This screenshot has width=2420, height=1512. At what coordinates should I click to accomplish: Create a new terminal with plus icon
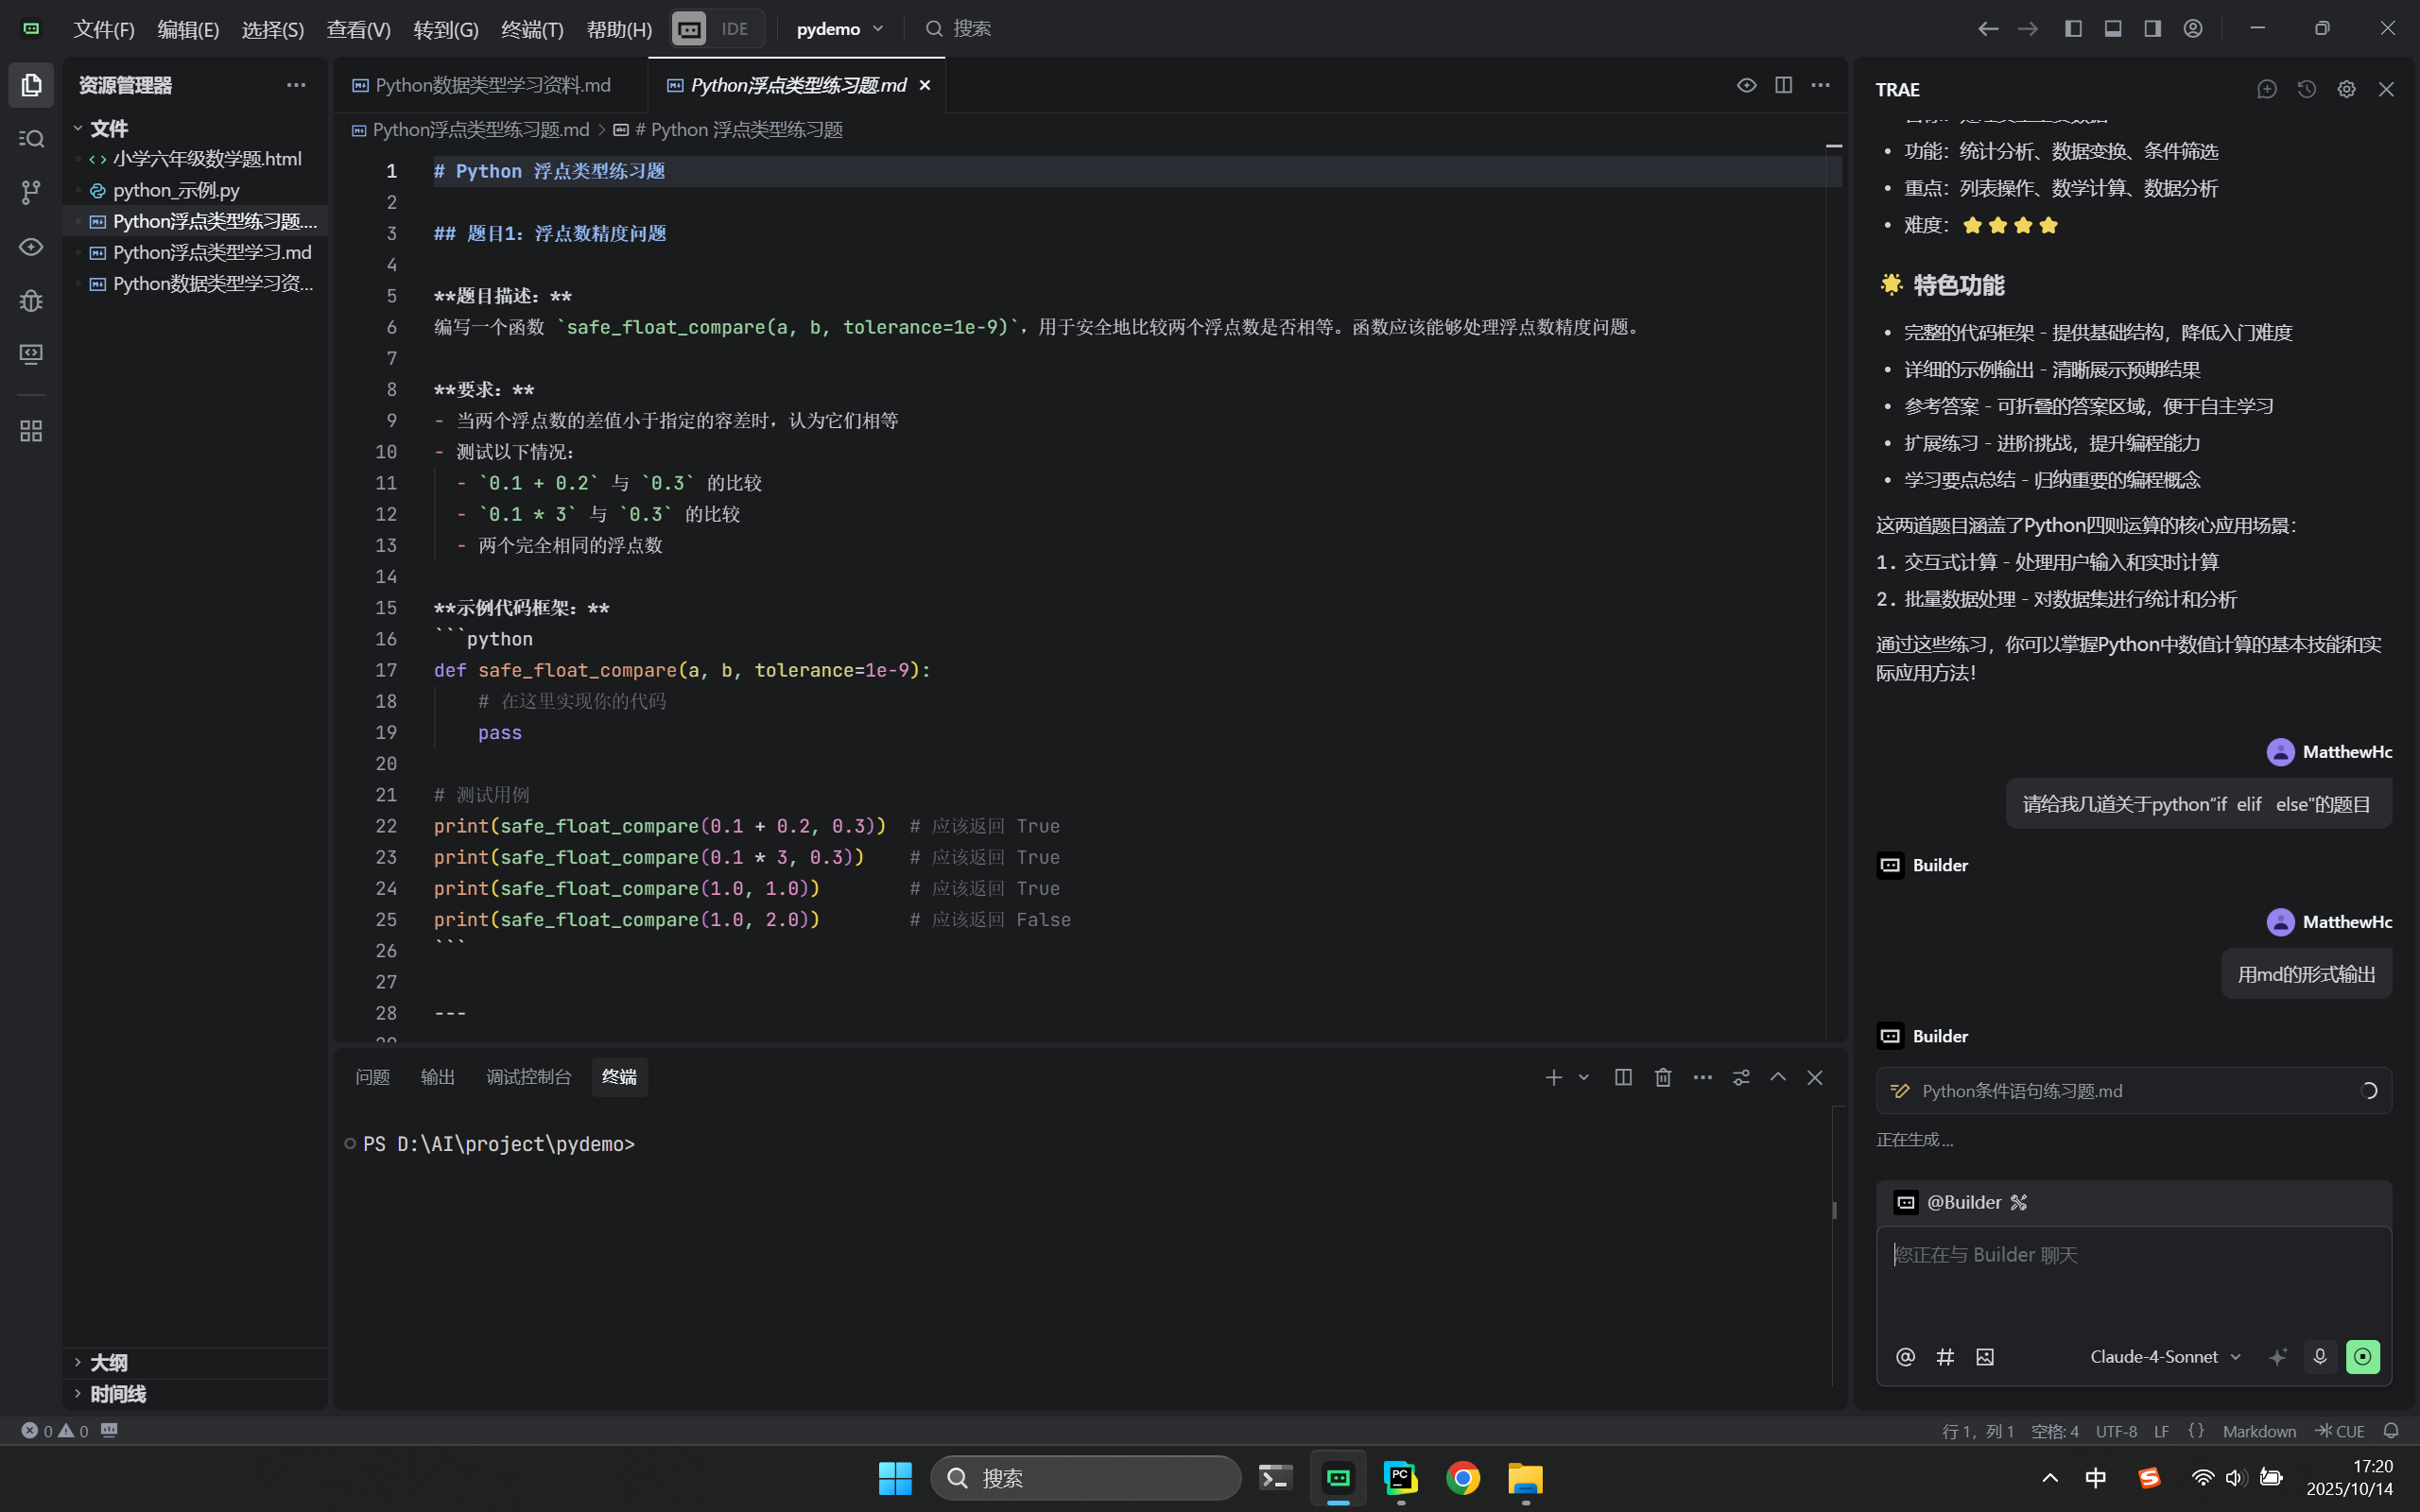point(1553,1077)
